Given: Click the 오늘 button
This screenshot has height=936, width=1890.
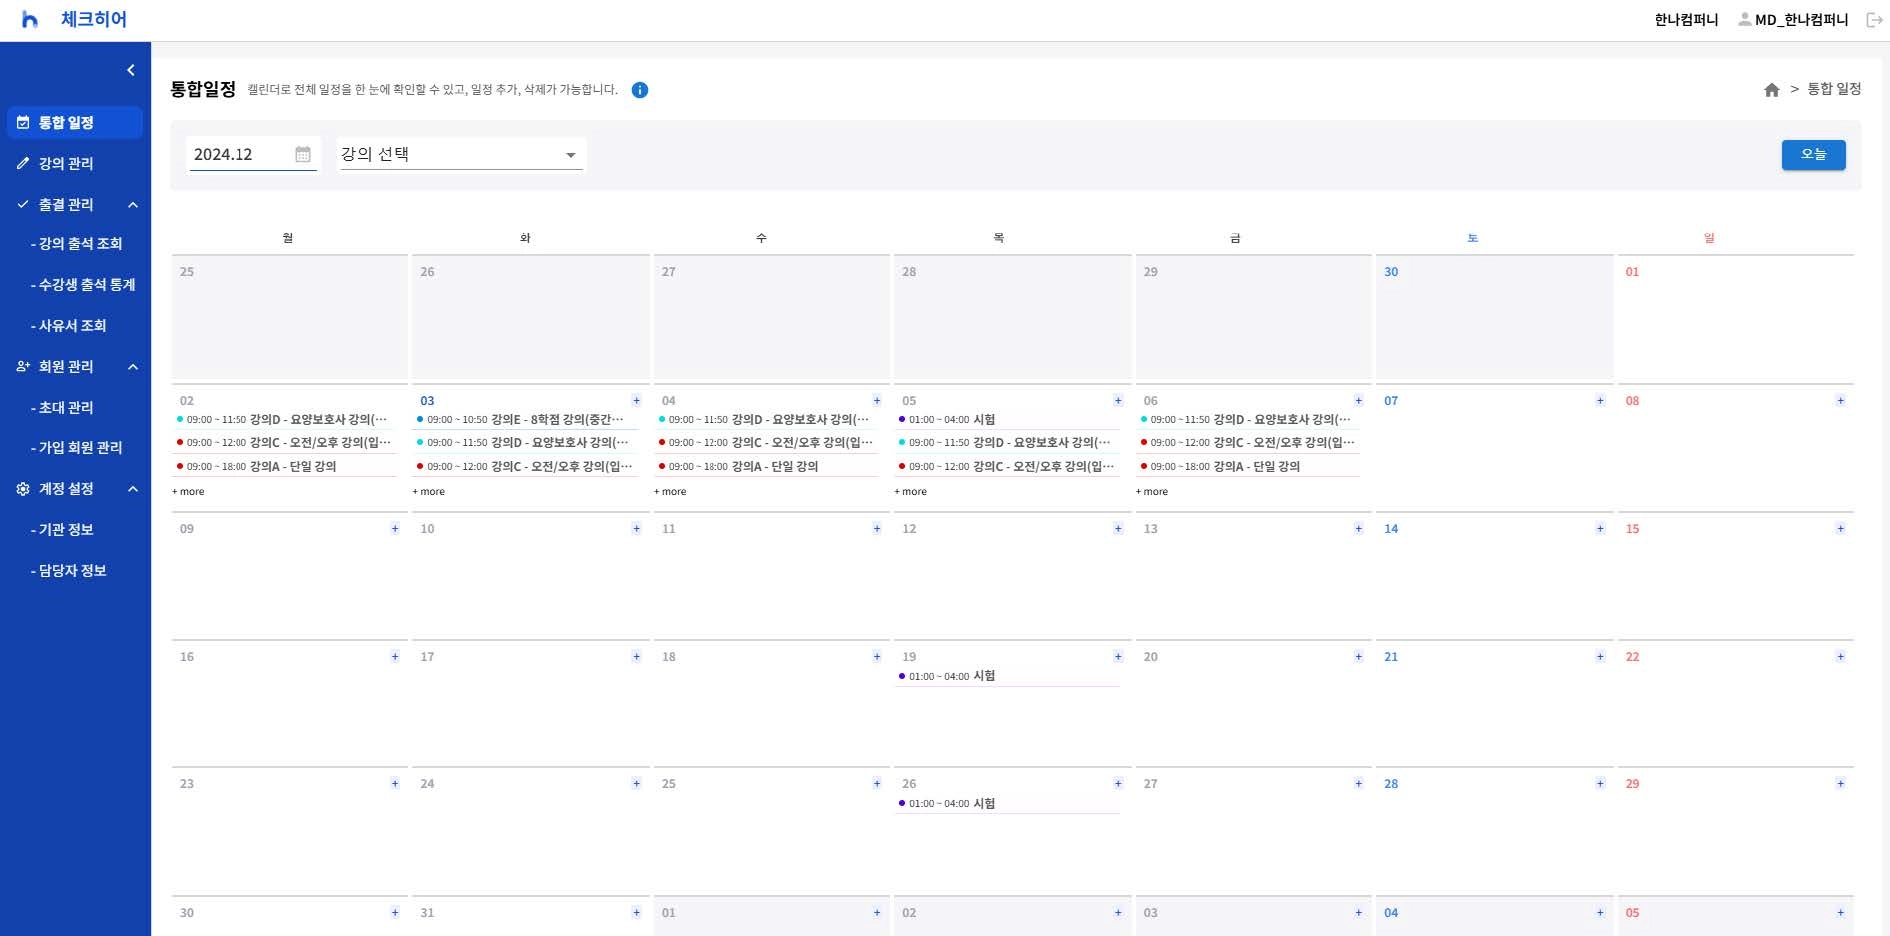Looking at the screenshot, I should [x=1812, y=154].
